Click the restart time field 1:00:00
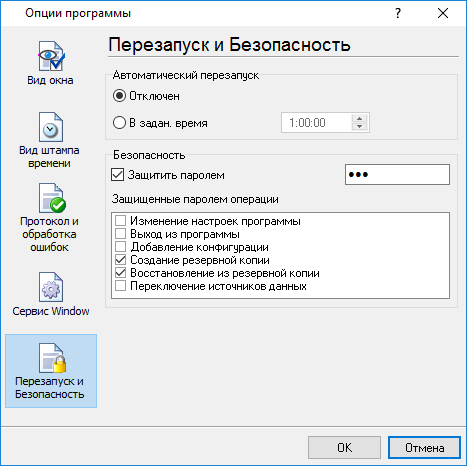This screenshot has height=466, width=467. coord(316,123)
